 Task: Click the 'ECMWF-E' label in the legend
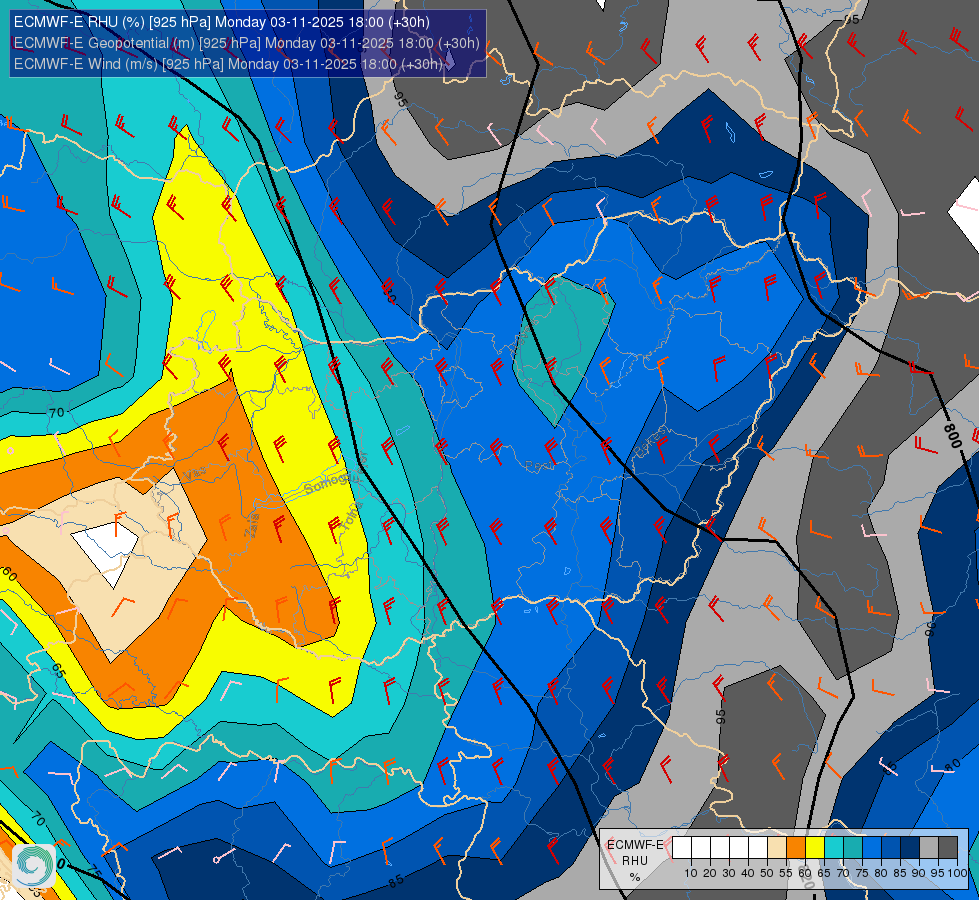click(635, 845)
